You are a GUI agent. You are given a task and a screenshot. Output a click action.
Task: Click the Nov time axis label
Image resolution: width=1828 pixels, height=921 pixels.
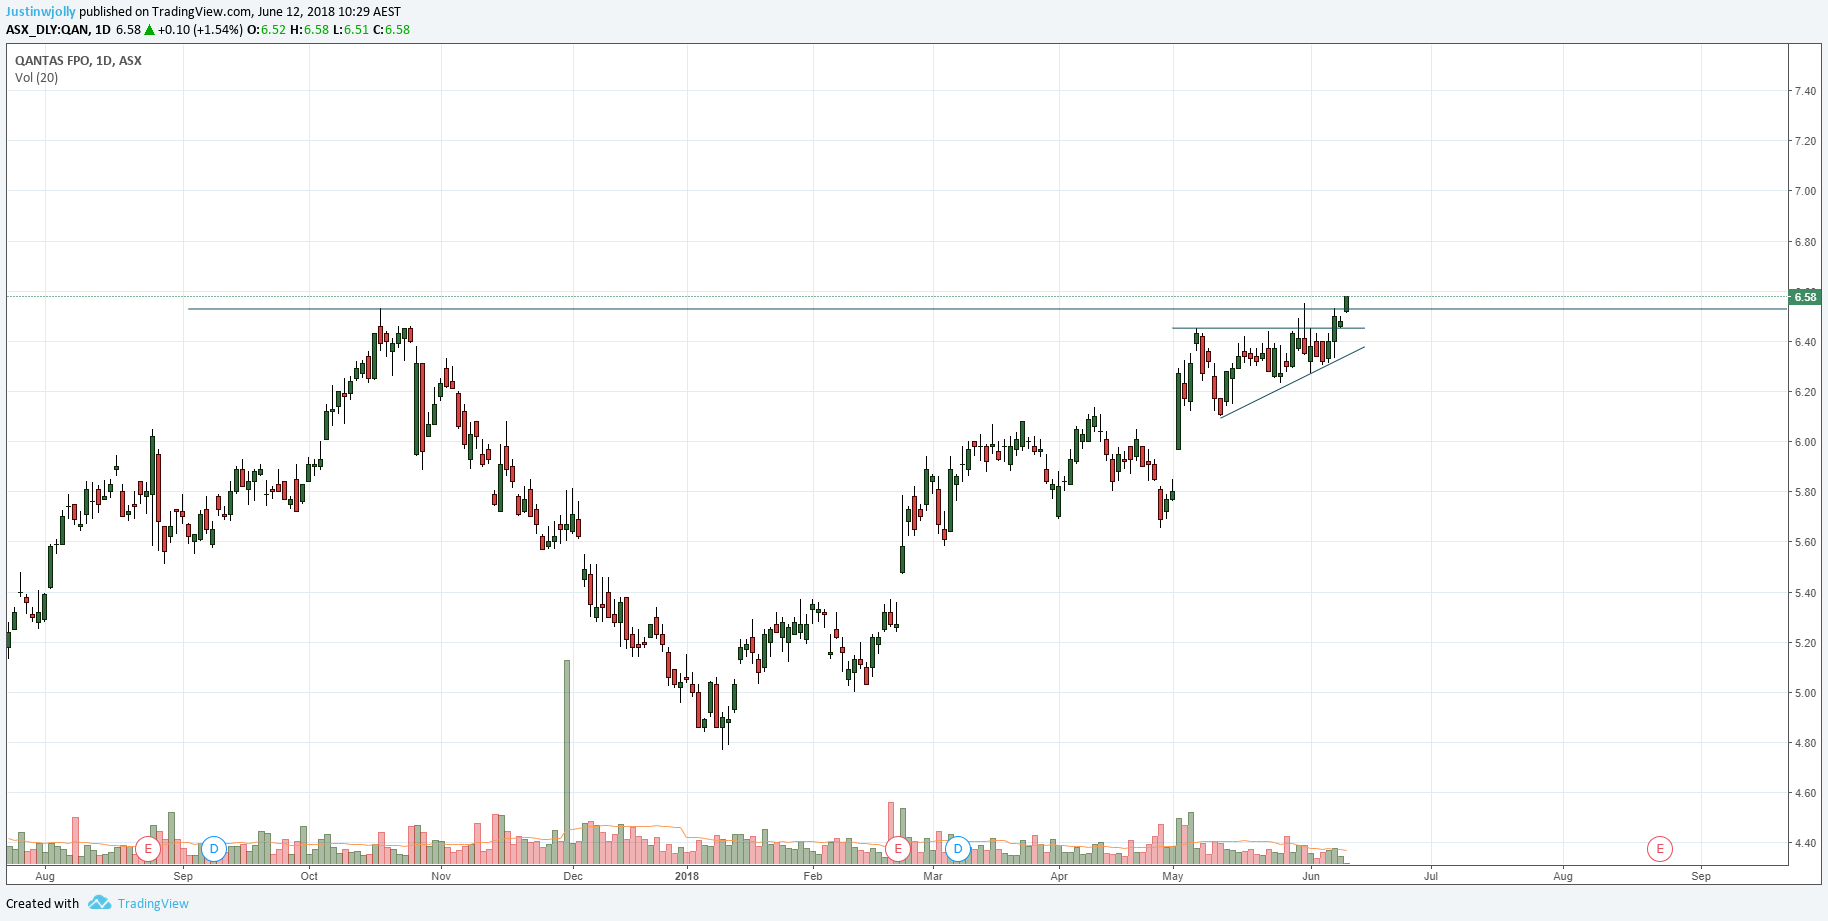coord(441,876)
